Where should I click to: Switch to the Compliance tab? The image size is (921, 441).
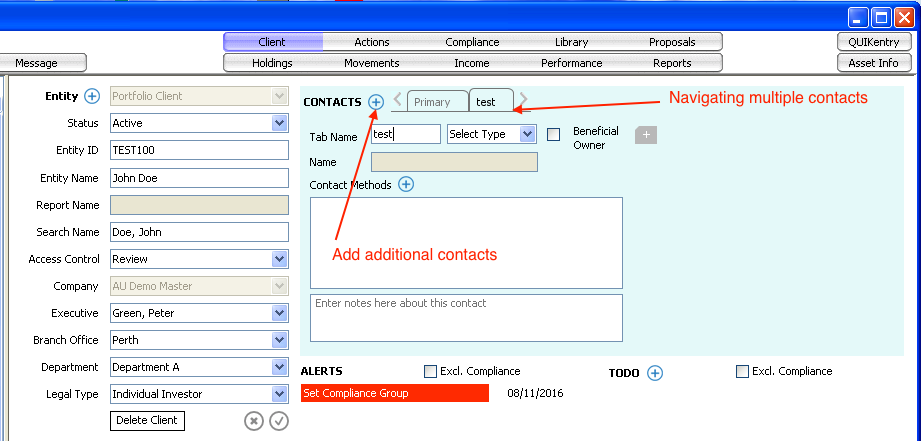click(x=472, y=42)
